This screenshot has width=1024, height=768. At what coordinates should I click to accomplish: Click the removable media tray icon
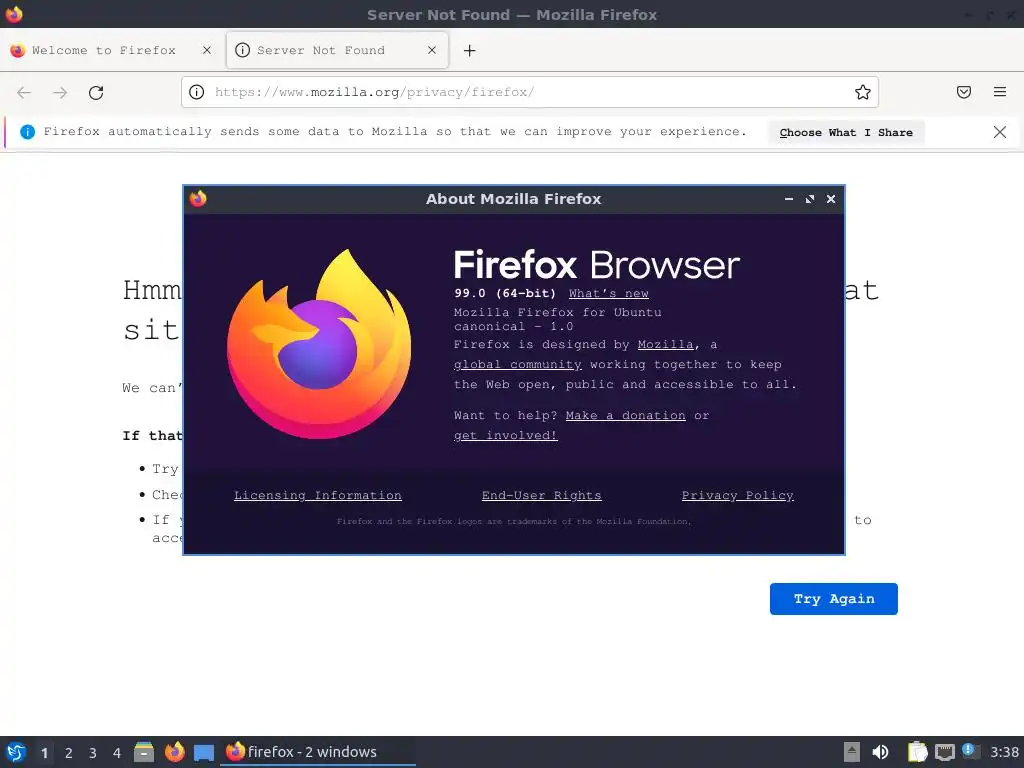tap(852, 752)
